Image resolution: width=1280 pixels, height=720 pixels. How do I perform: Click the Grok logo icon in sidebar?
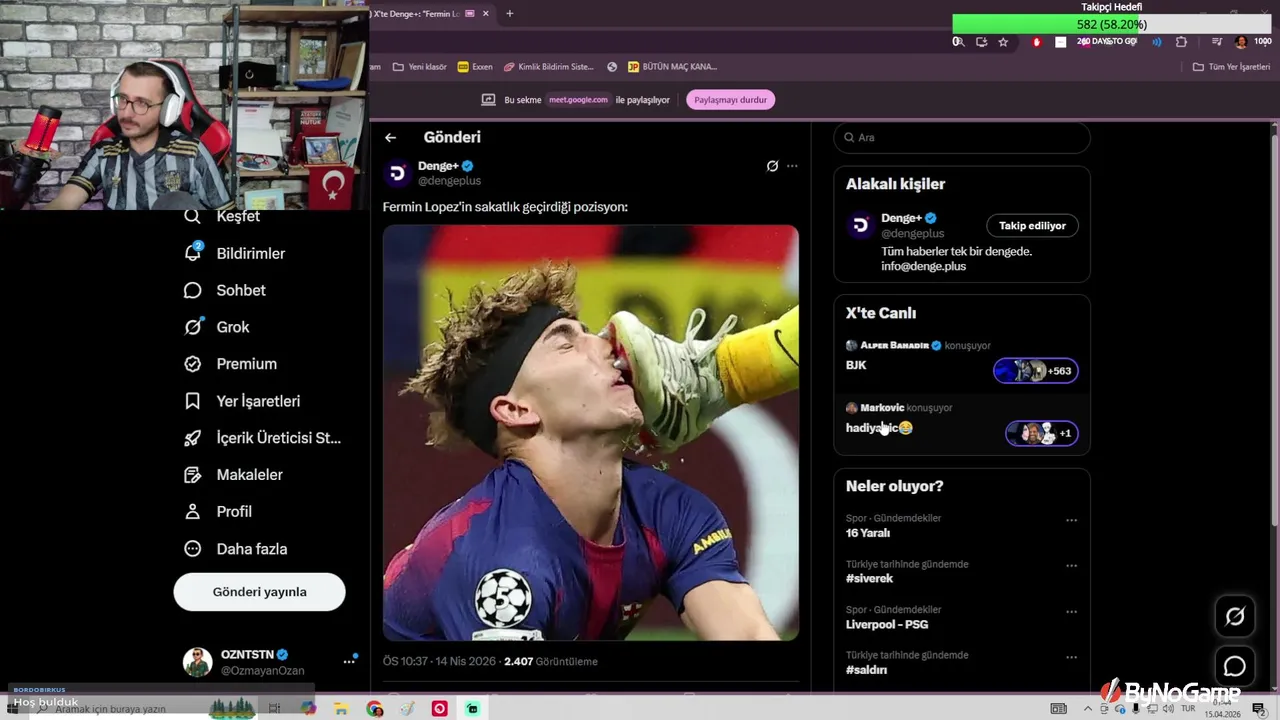tap(193, 327)
